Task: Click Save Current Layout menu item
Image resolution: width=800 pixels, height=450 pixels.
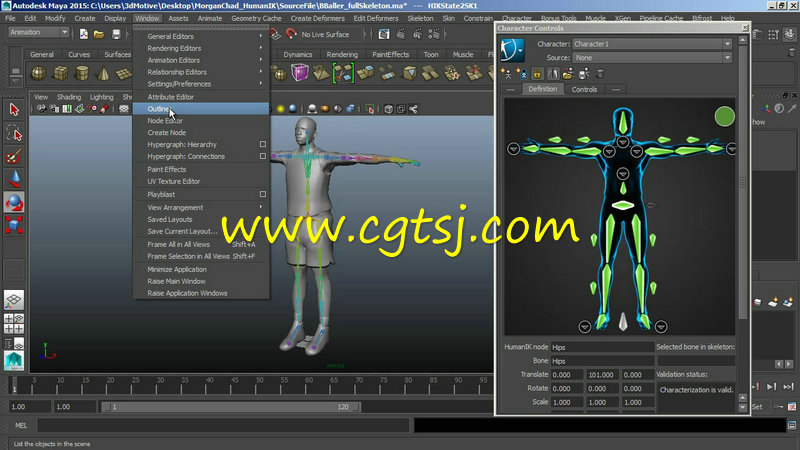Action: 202,231
